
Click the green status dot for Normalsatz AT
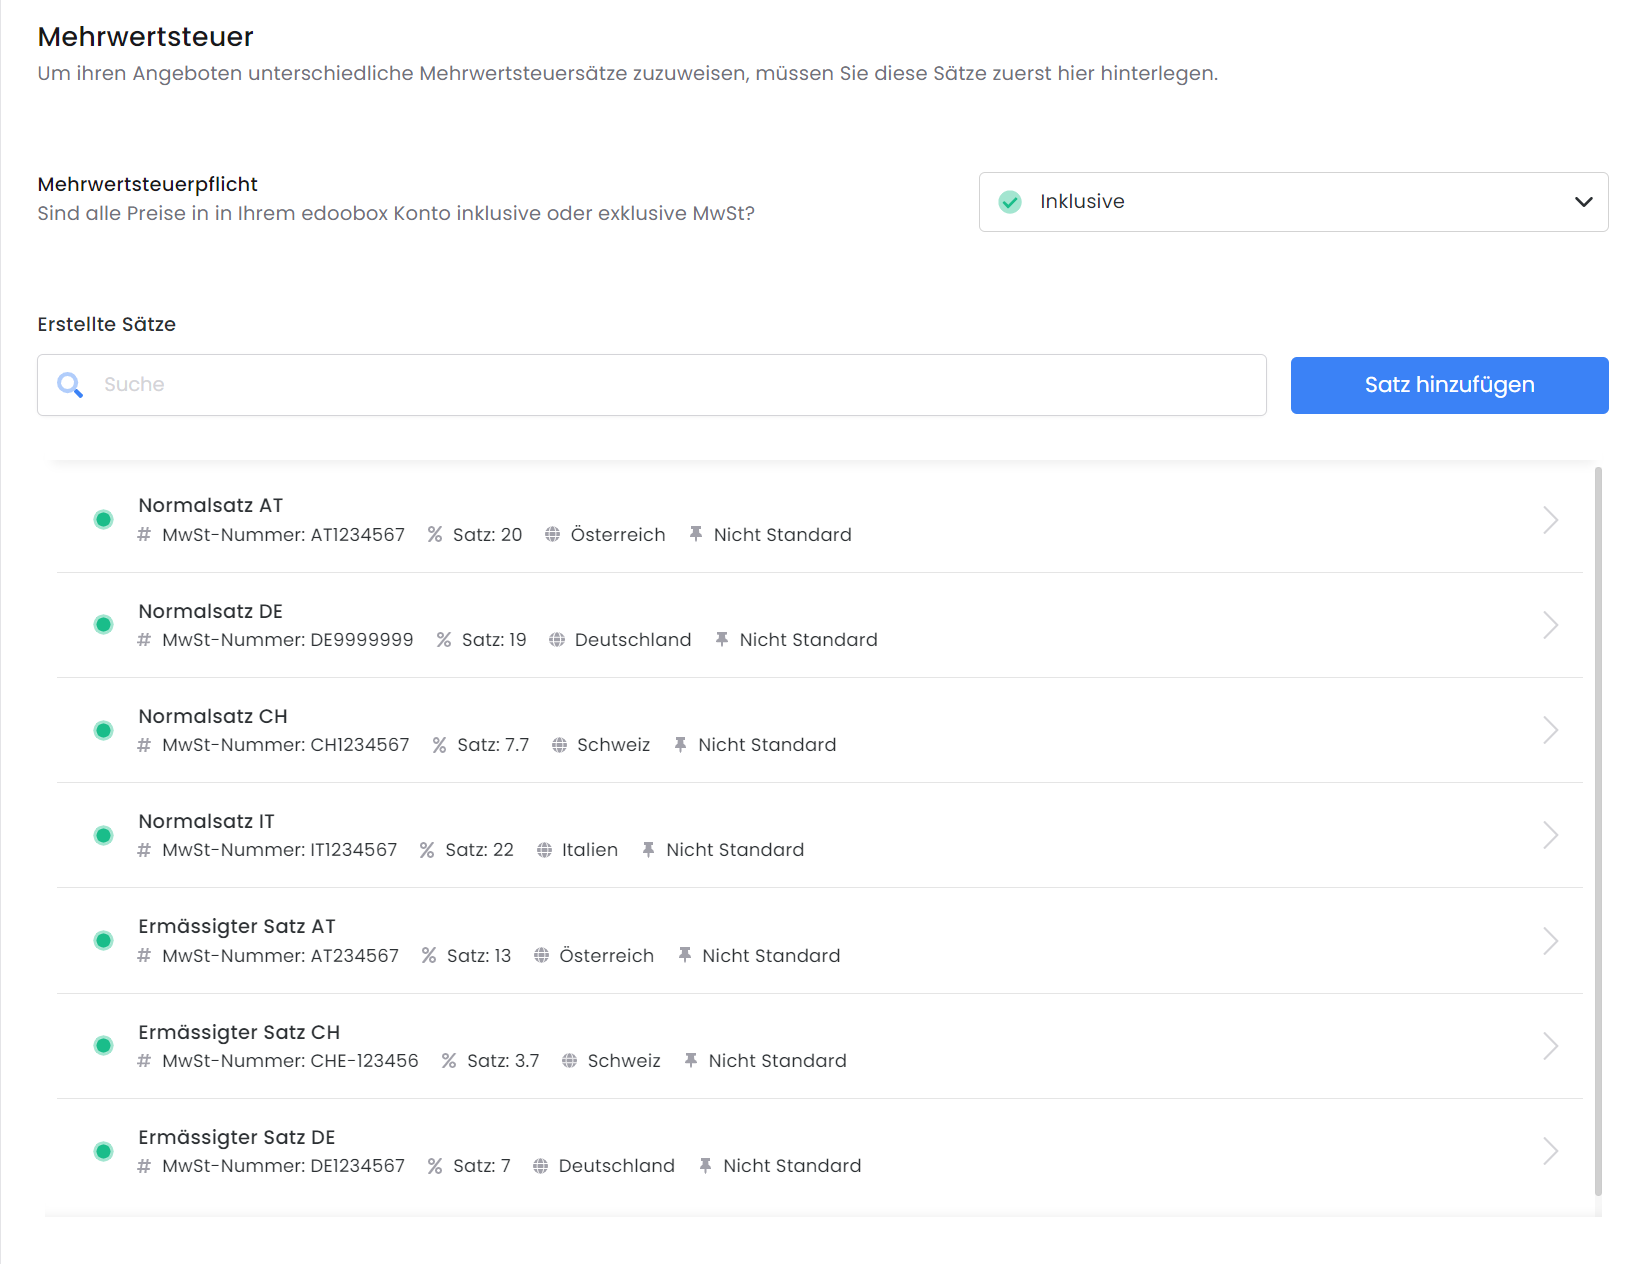coord(103,519)
